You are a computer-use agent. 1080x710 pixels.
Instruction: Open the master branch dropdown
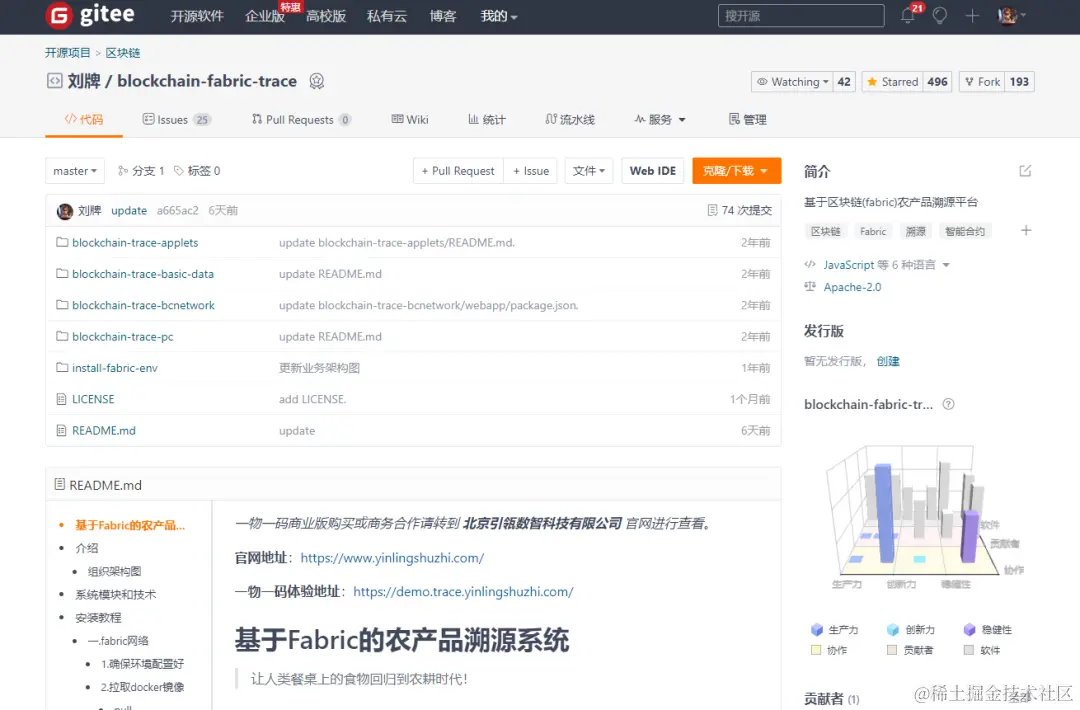[74, 171]
